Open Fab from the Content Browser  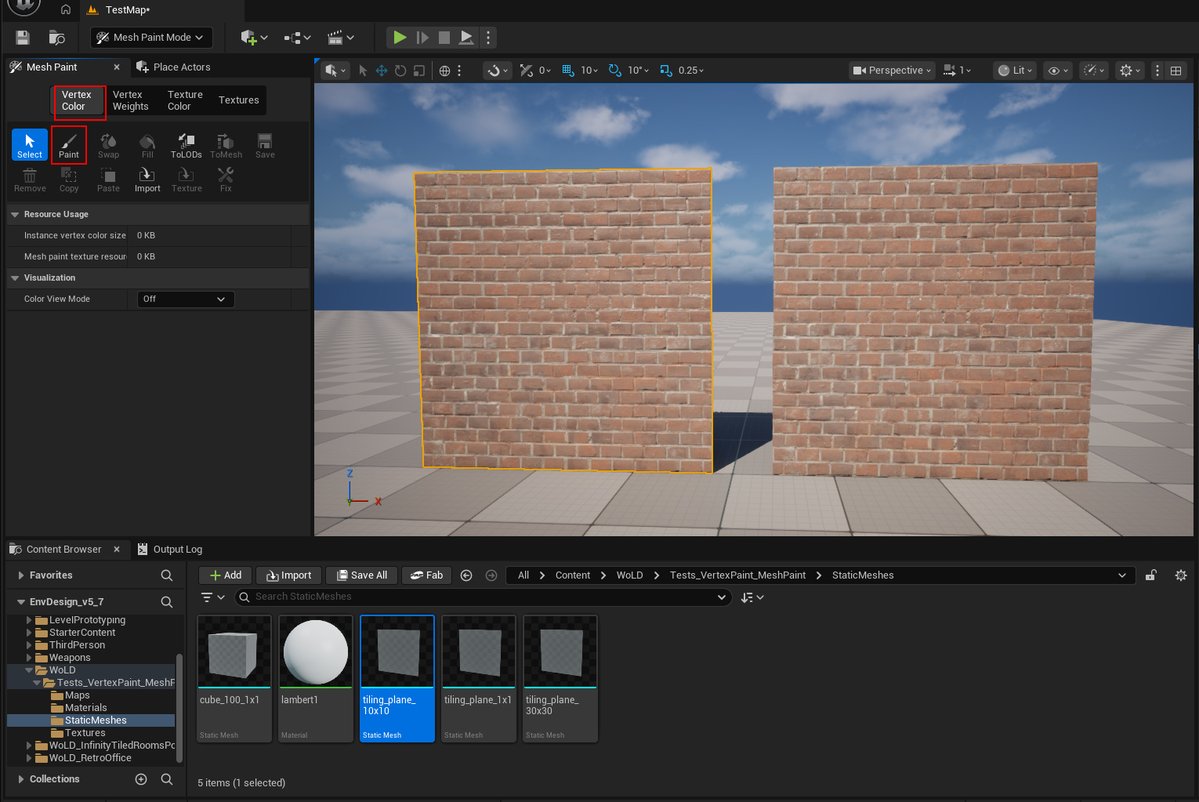427,576
